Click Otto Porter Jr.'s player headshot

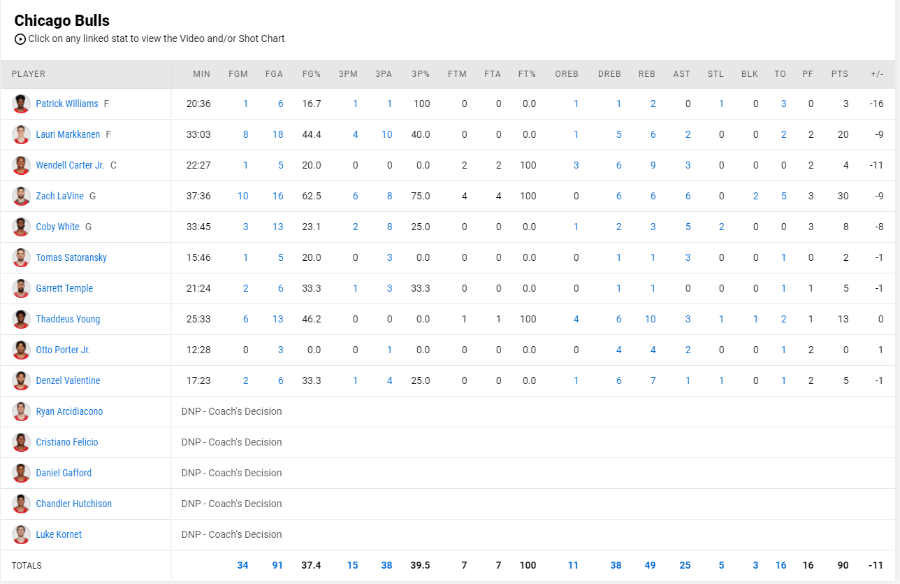(21, 350)
